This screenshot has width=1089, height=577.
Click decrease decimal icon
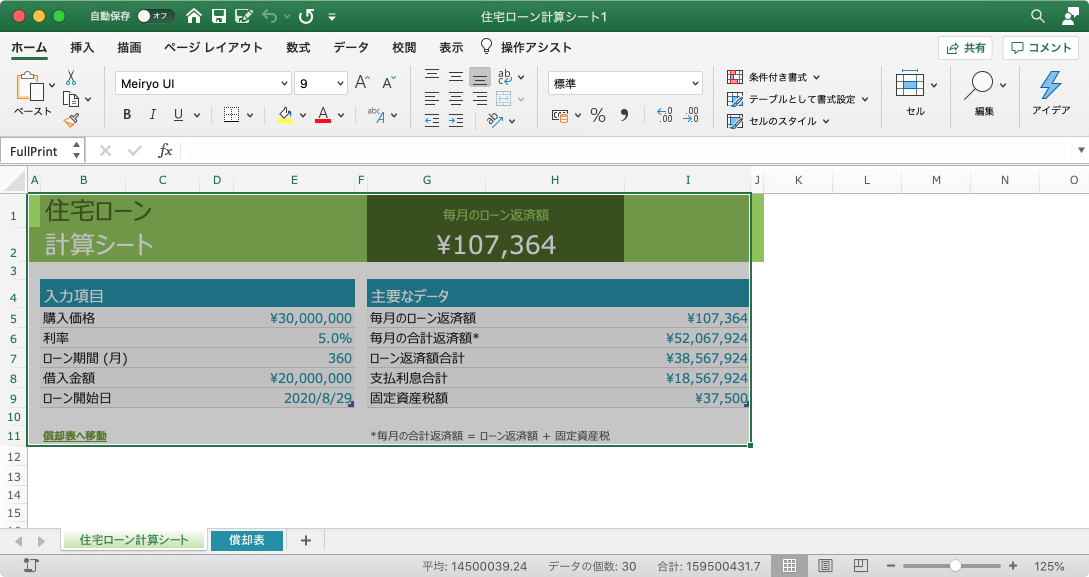(691, 115)
